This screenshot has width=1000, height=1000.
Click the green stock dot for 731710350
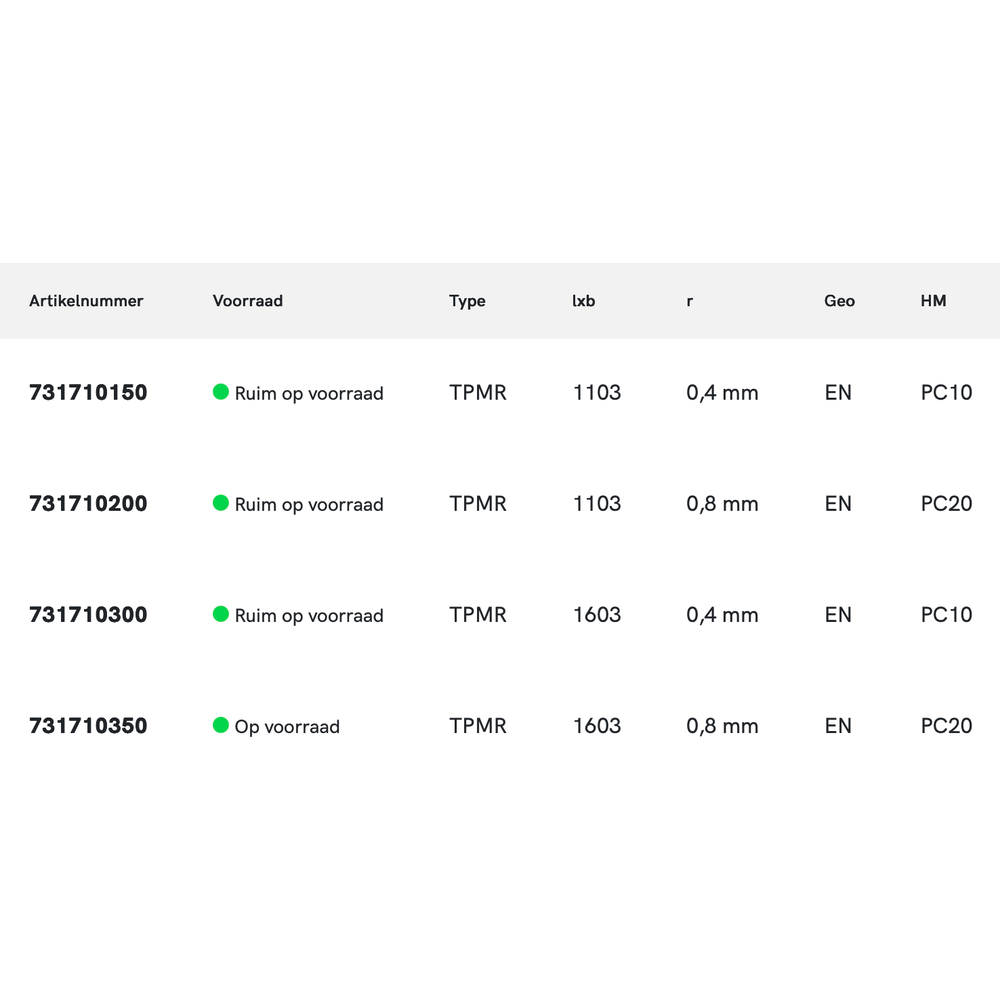221,725
